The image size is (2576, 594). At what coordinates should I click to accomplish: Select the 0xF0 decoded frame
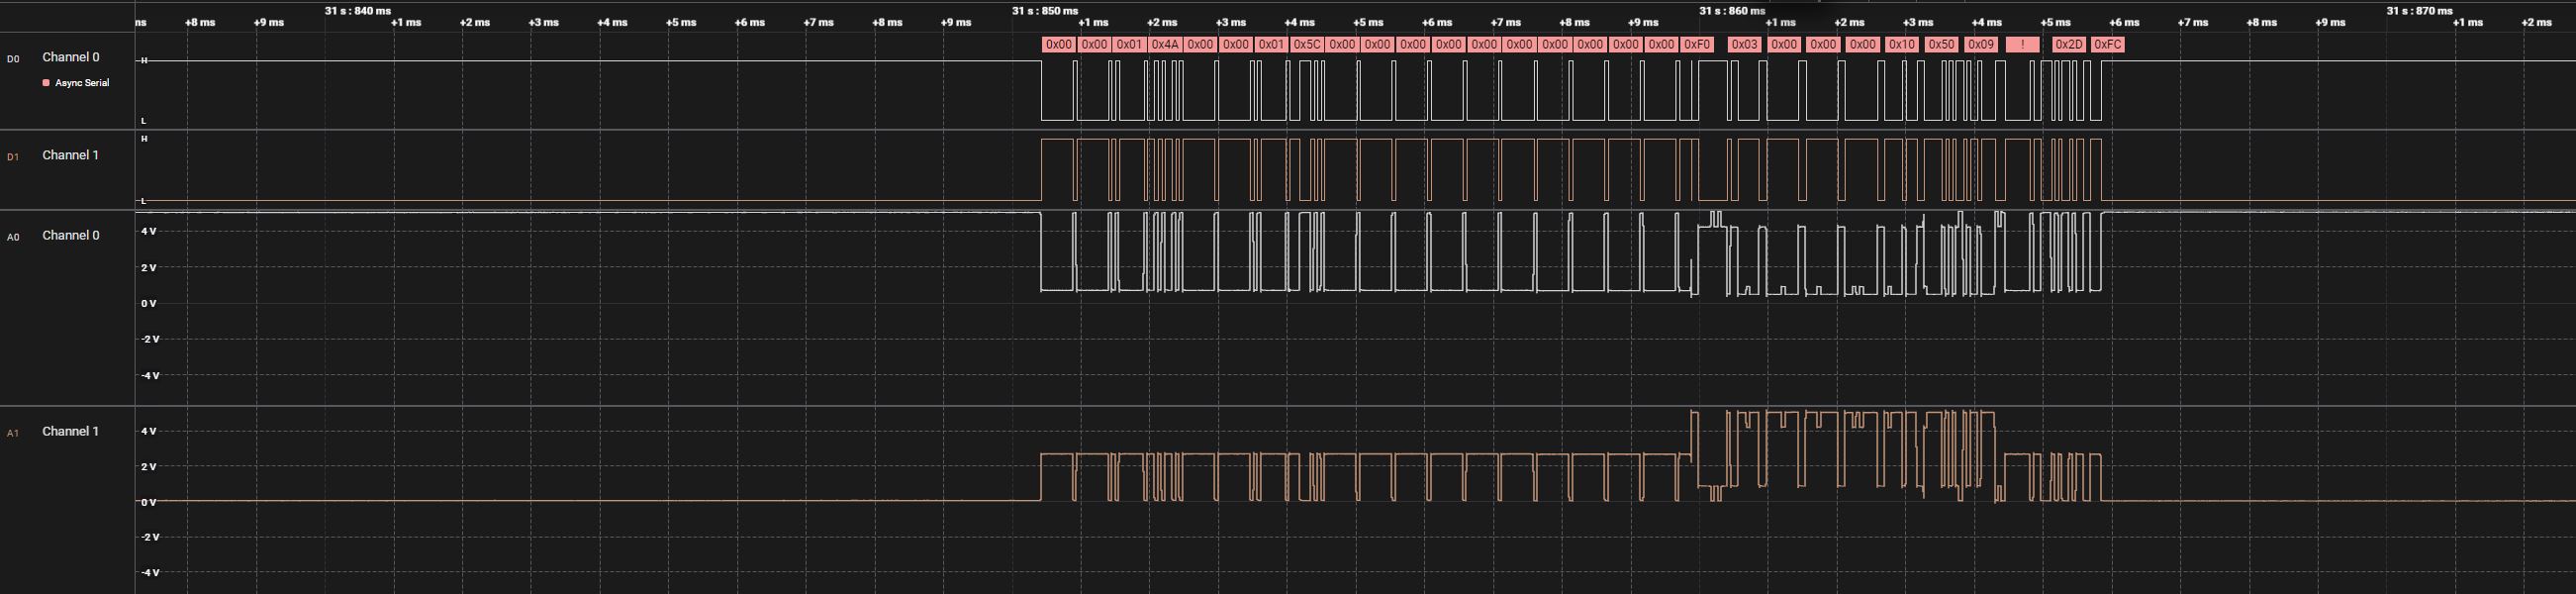(1697, 45)
